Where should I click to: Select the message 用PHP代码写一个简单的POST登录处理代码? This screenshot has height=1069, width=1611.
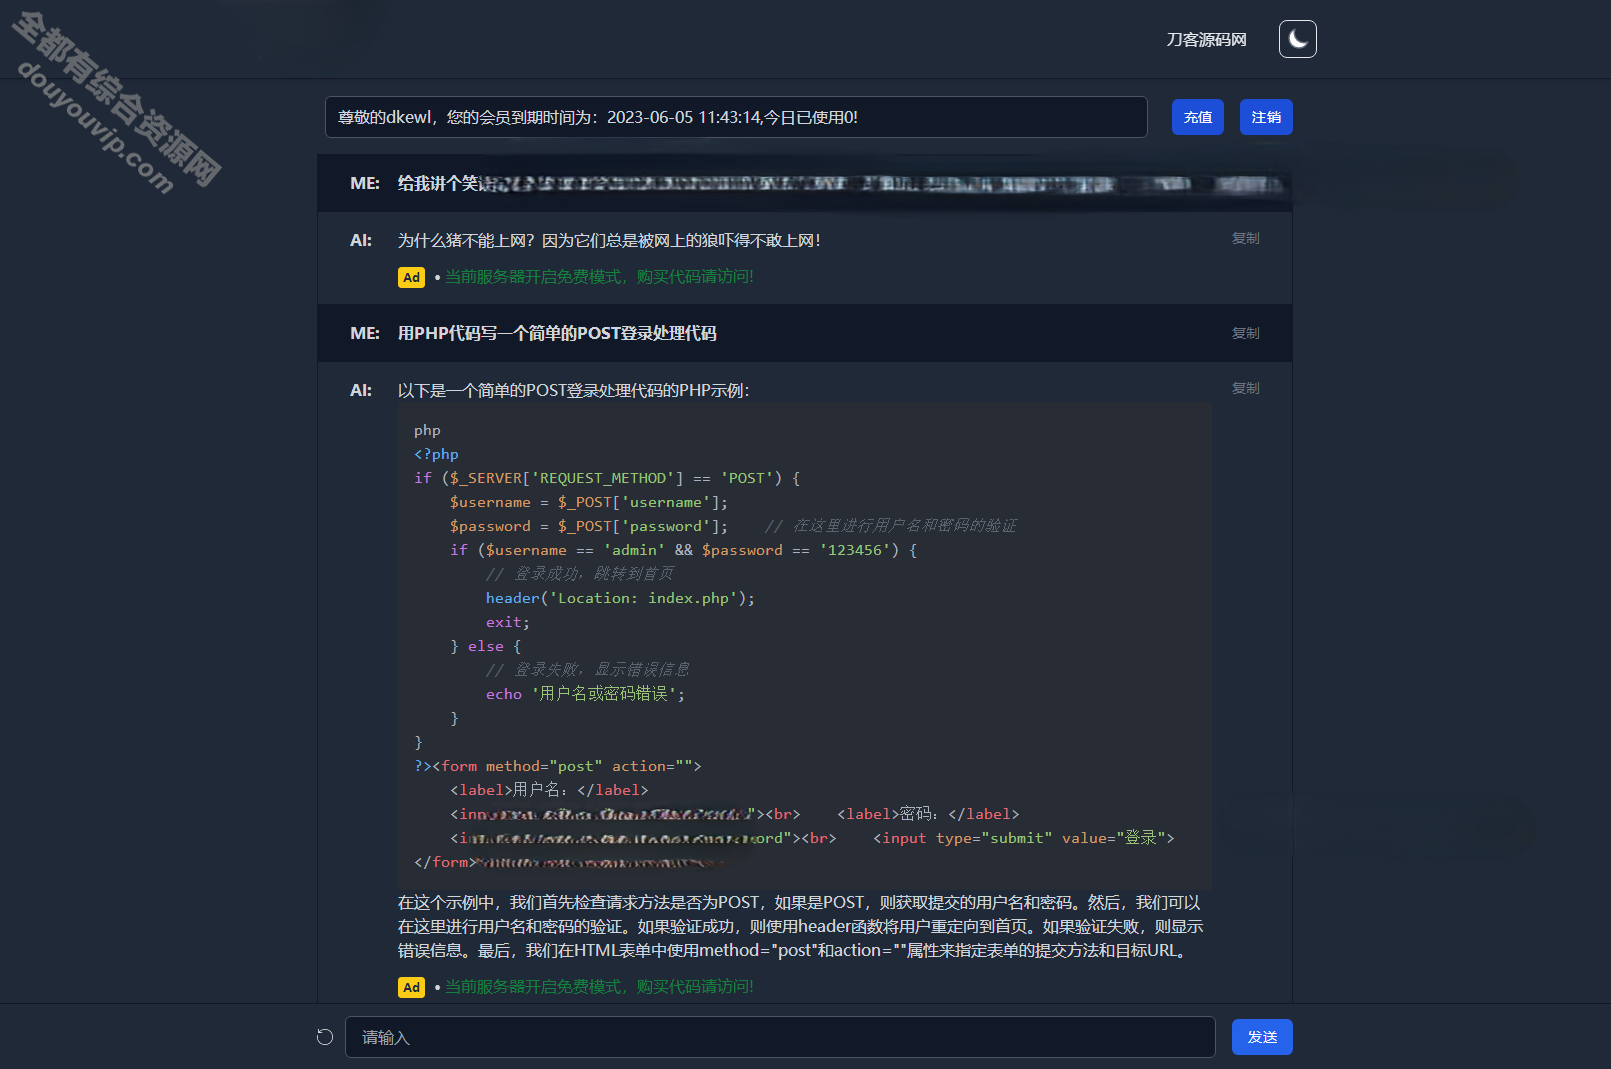[x=557, y=333]
